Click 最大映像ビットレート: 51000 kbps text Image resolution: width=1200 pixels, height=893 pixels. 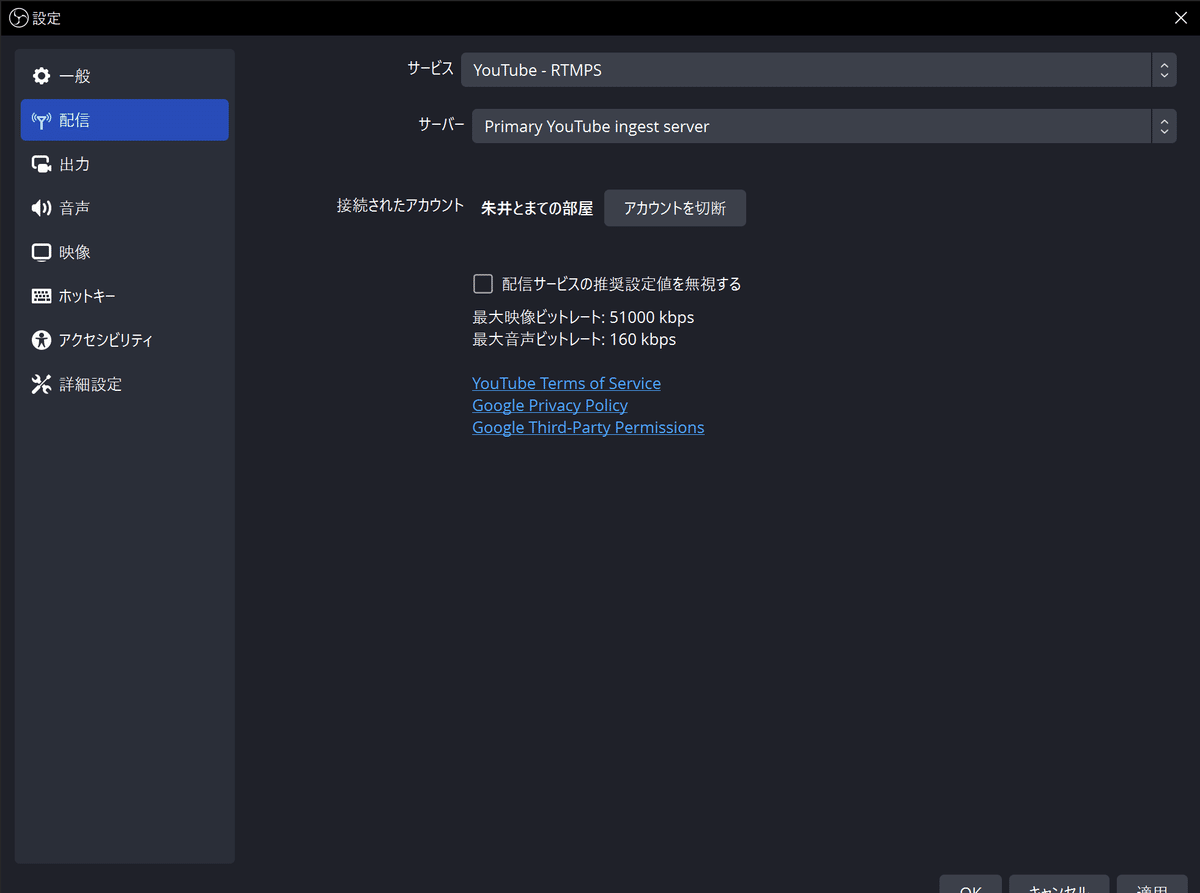583,317
